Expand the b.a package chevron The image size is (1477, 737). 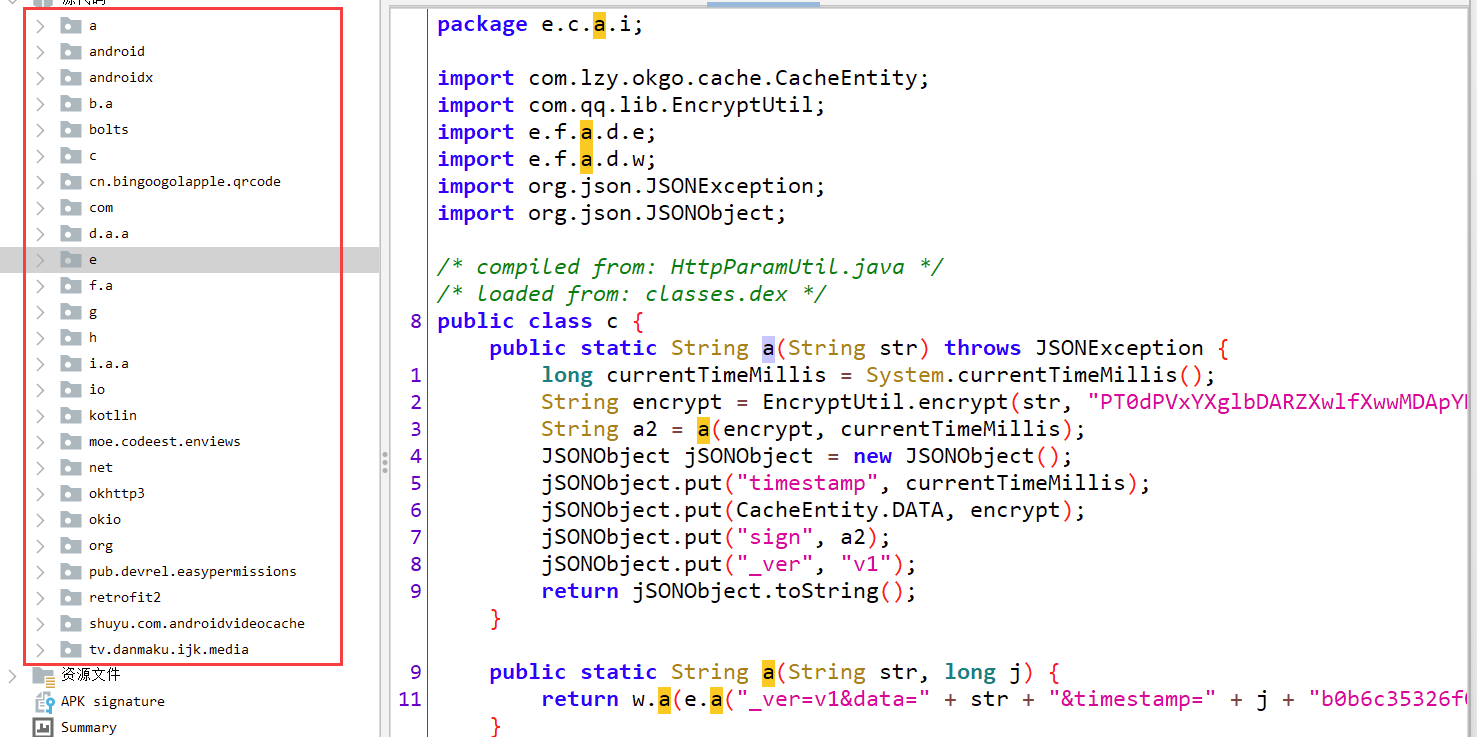(40, 103)
